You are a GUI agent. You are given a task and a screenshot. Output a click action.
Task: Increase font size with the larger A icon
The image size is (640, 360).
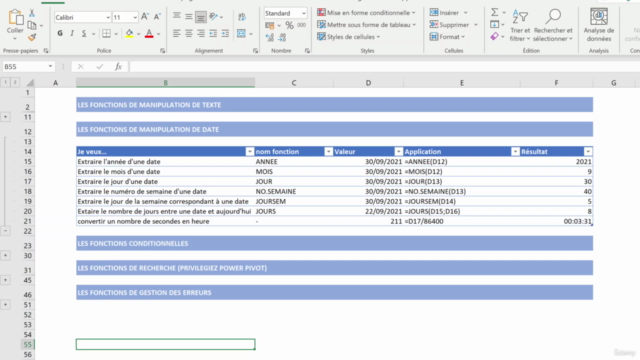click(145, 17)
